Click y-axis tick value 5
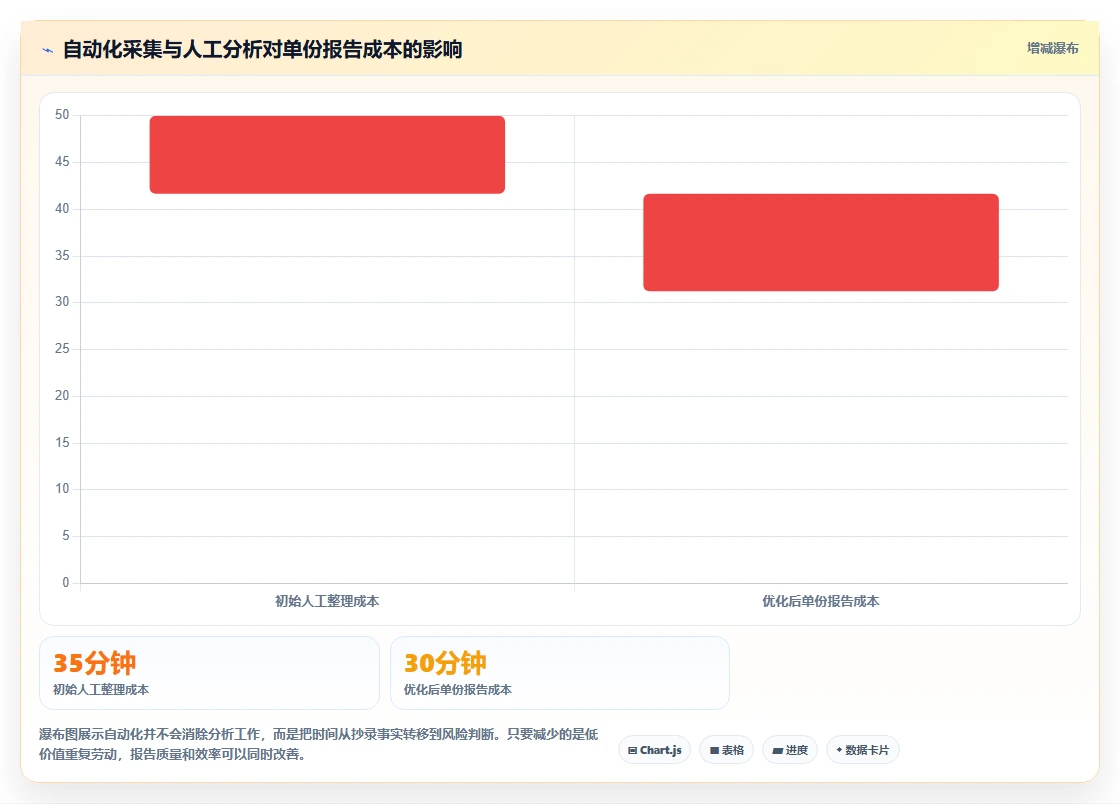 [66, 536]
